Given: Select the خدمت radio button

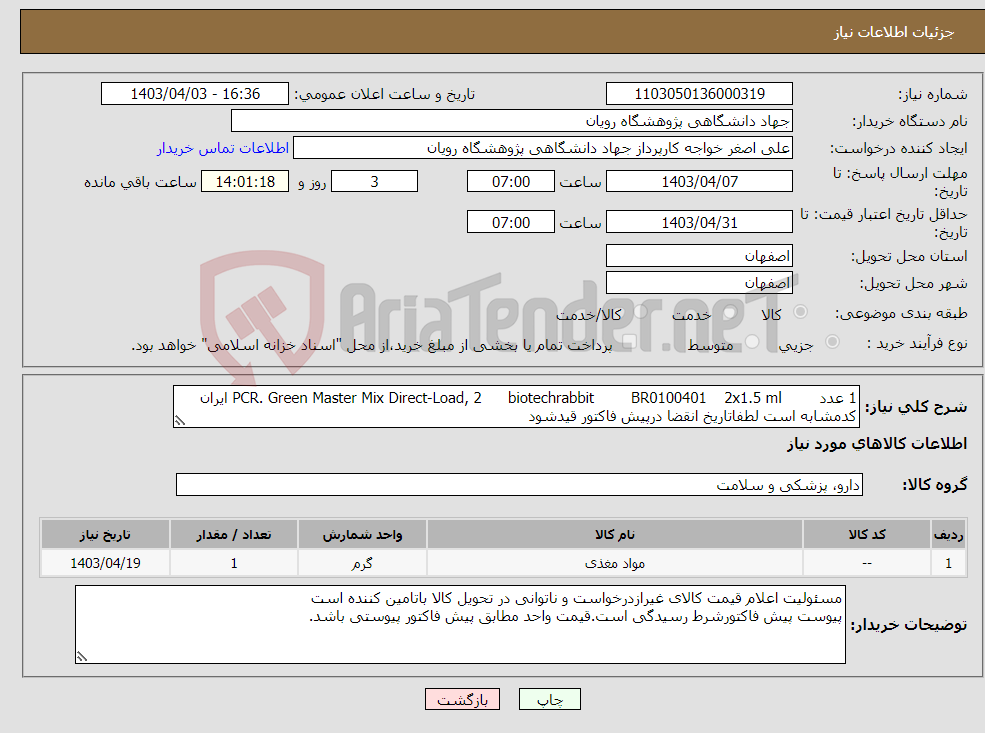Looking at the screenshot, I should pyautogui.click(x=730, y=312).
